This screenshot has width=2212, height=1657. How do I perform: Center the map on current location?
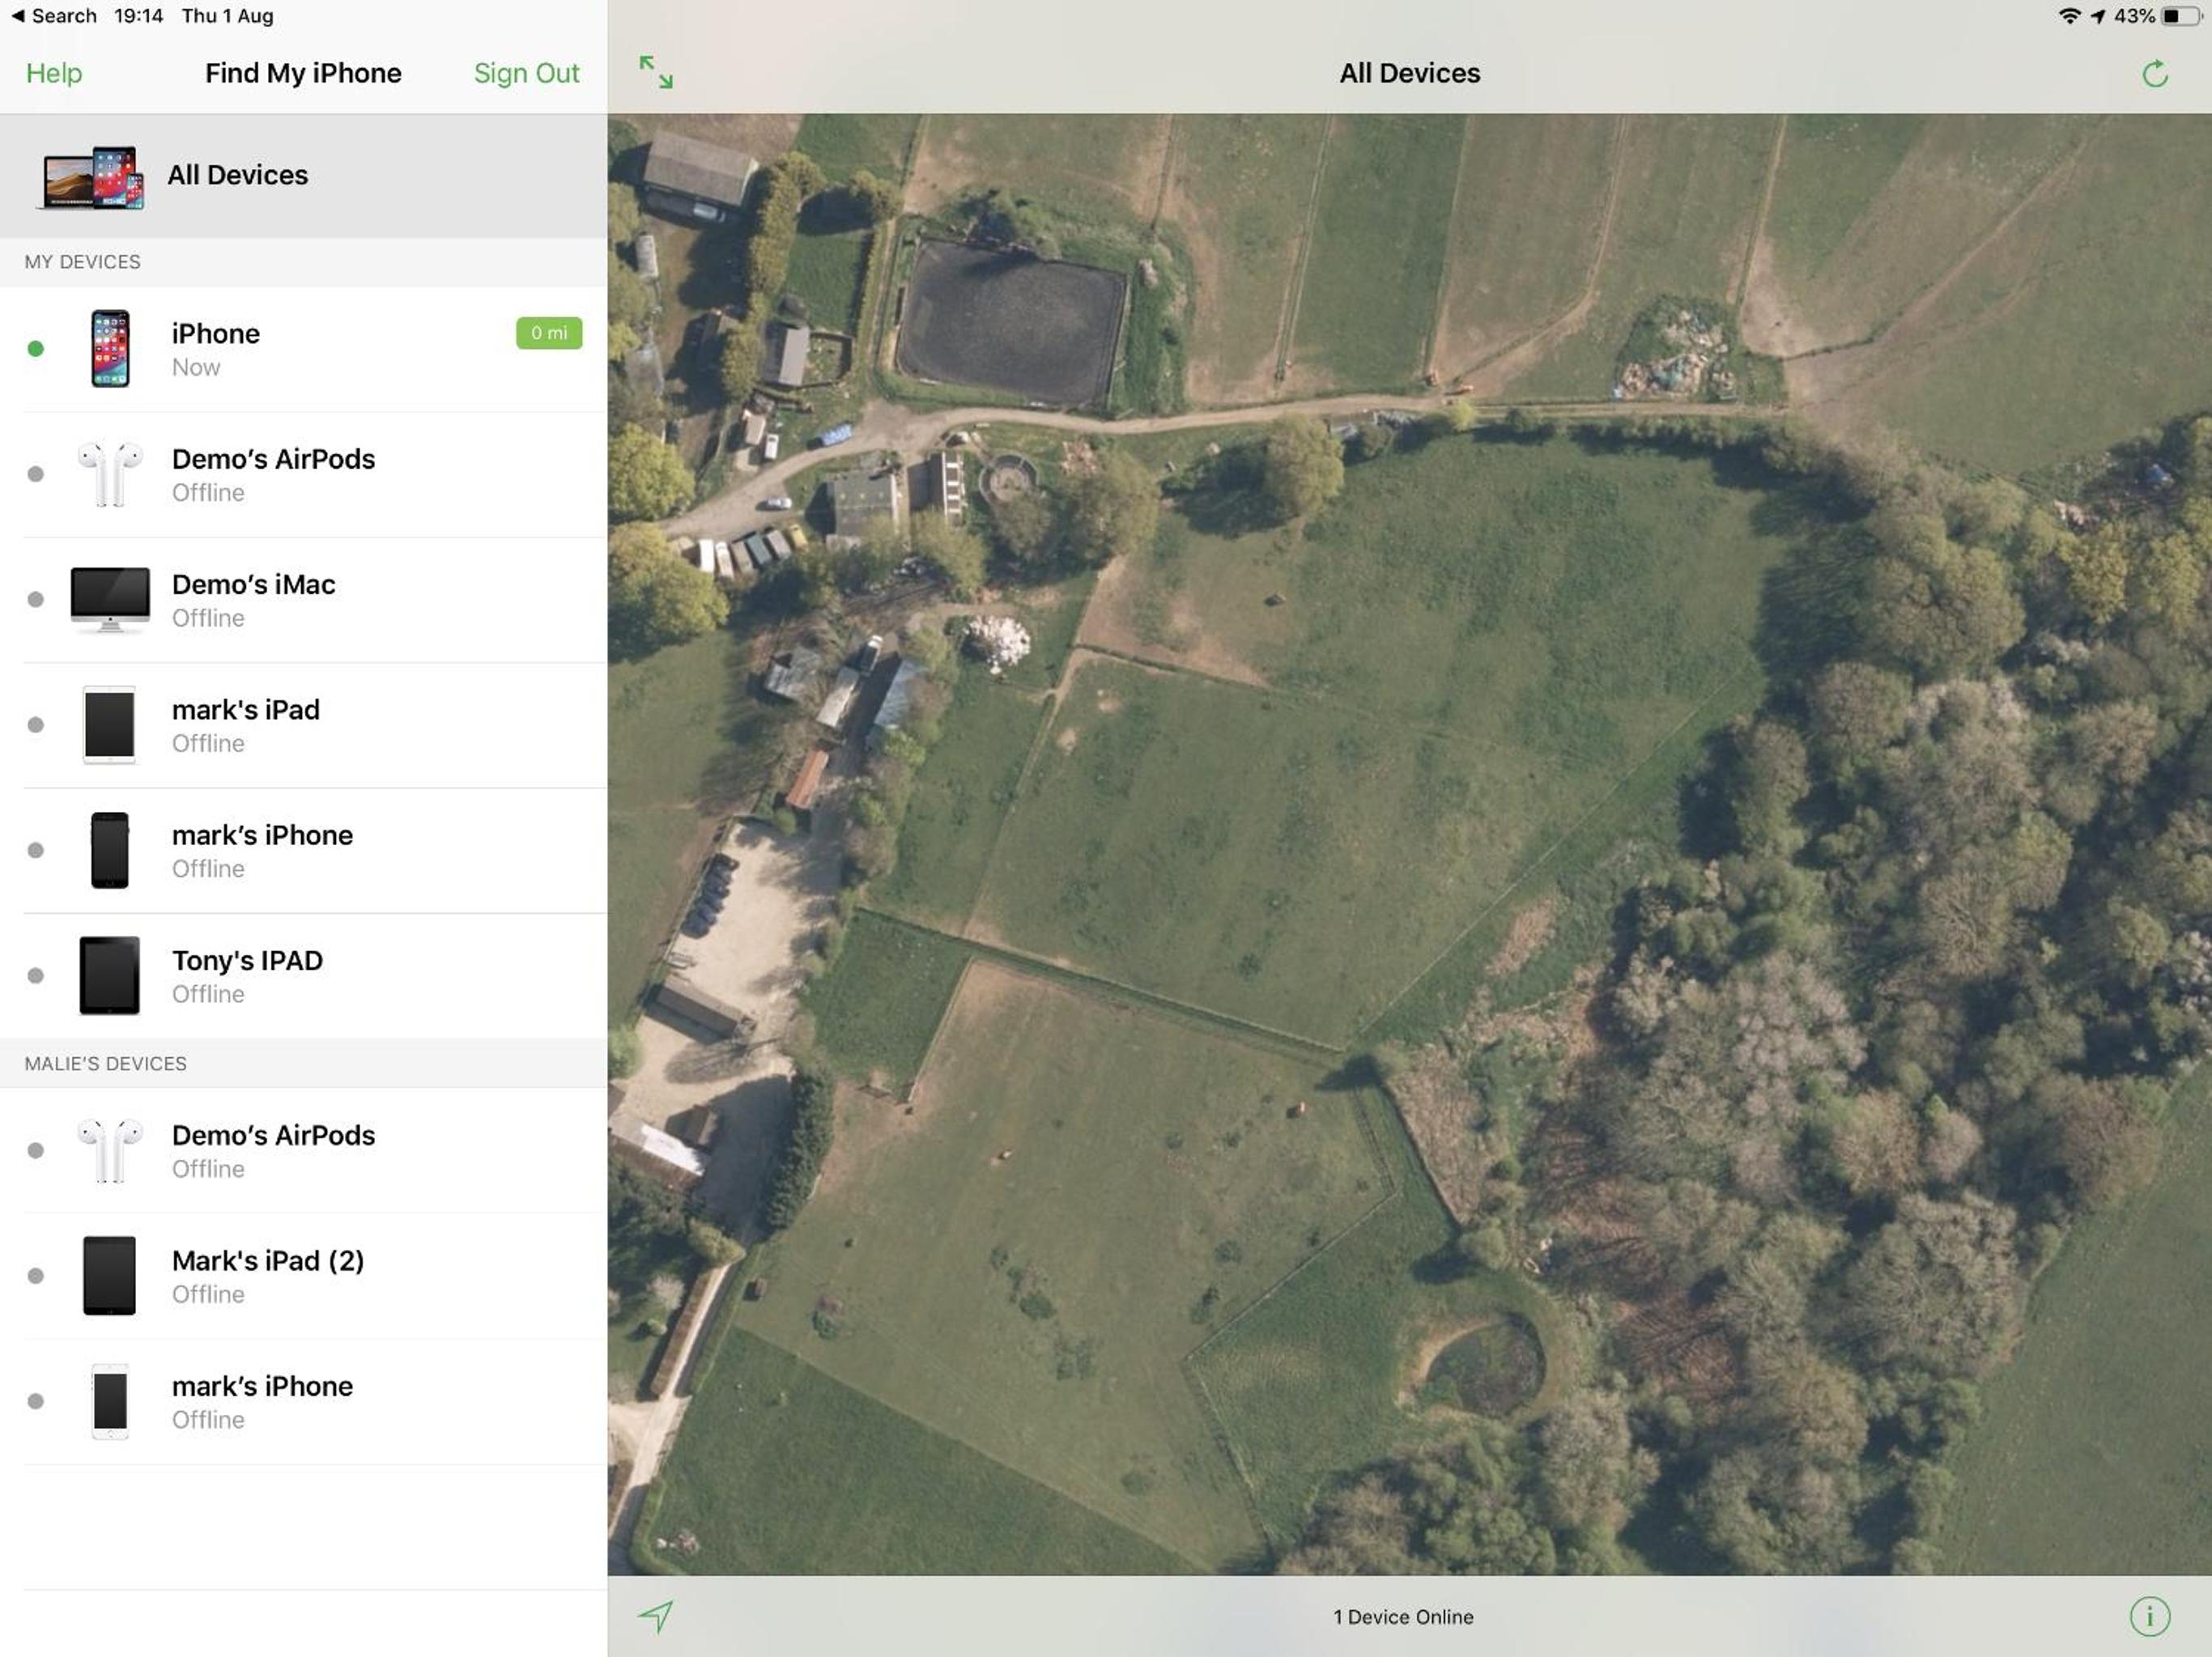pos(656,1615)
